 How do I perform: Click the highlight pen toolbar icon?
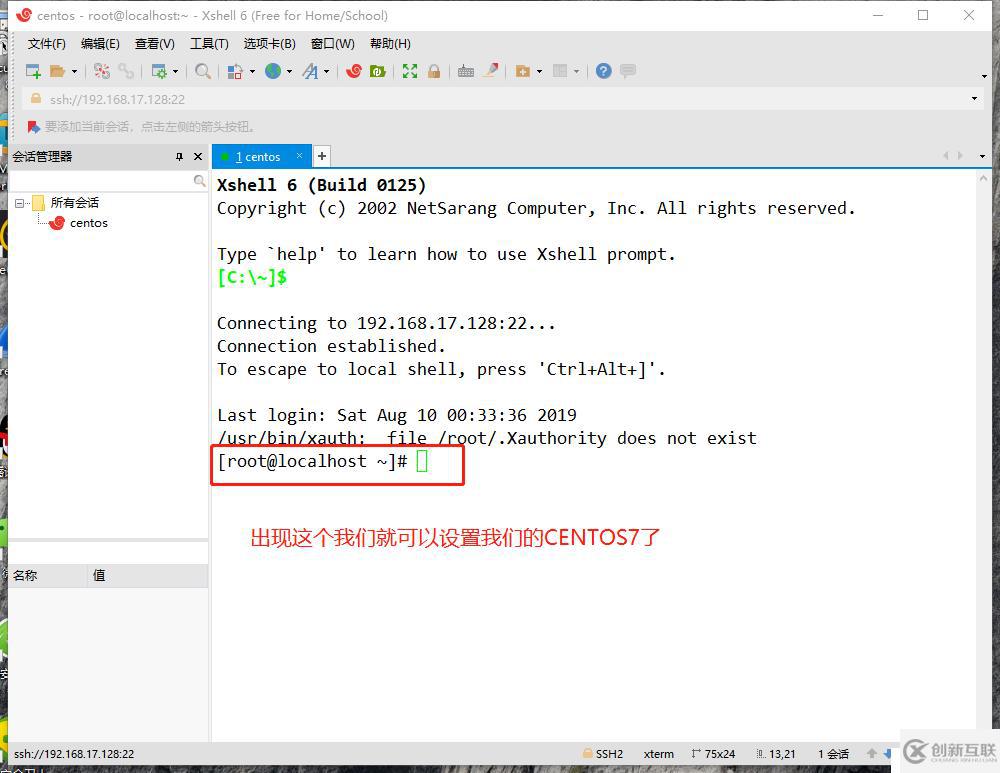491,71
